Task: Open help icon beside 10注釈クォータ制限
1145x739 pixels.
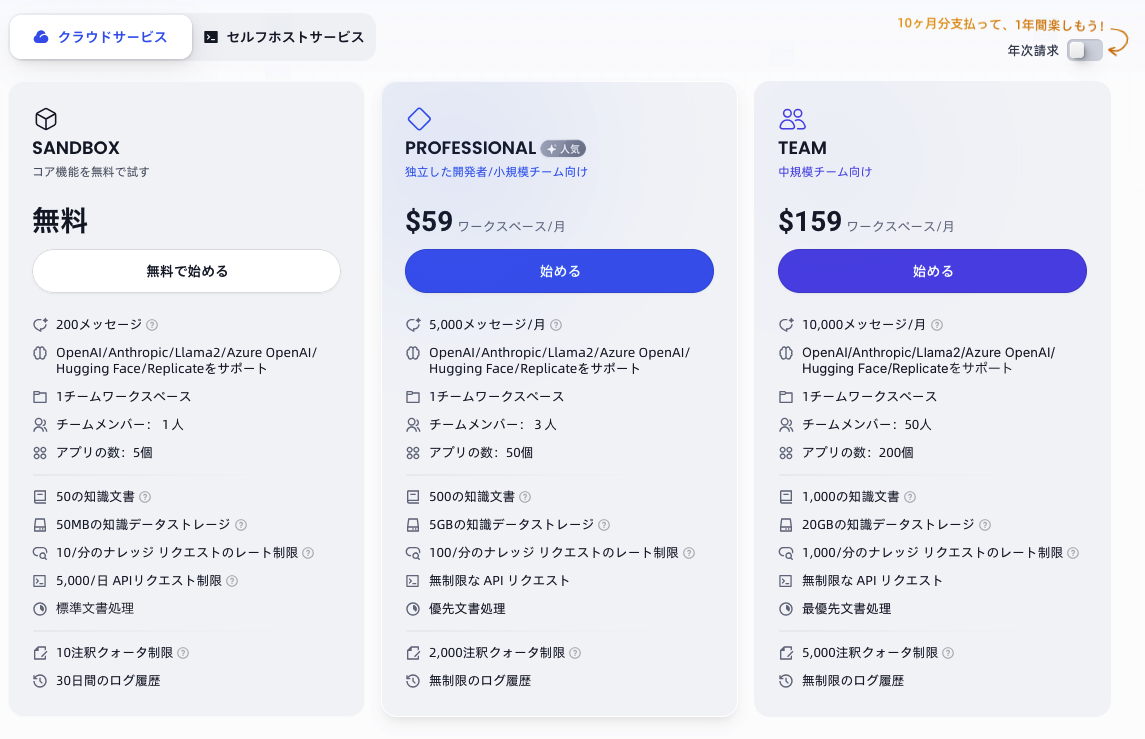Action: 183,653
